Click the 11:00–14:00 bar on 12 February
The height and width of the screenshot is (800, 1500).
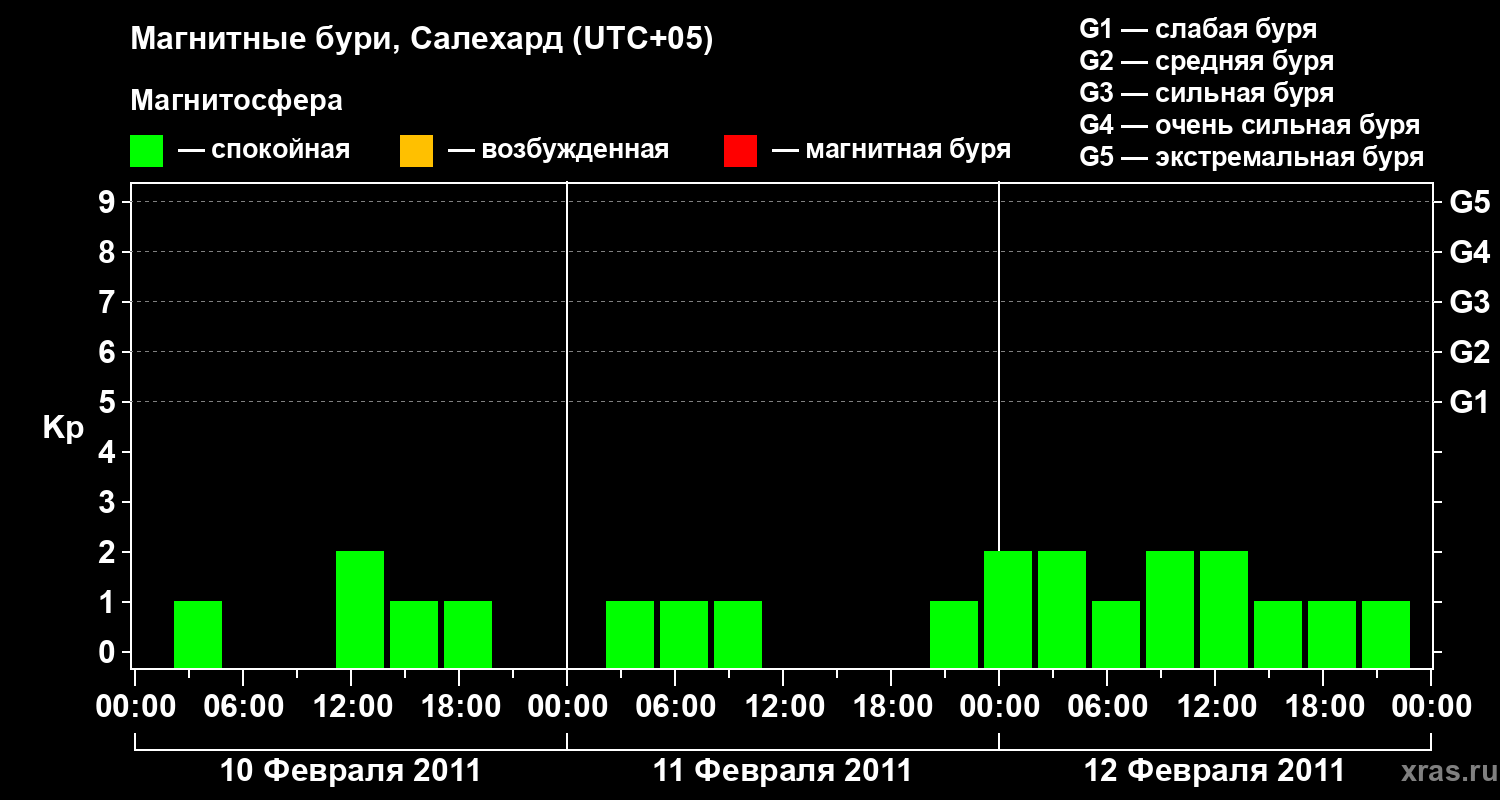[1224, 609]
